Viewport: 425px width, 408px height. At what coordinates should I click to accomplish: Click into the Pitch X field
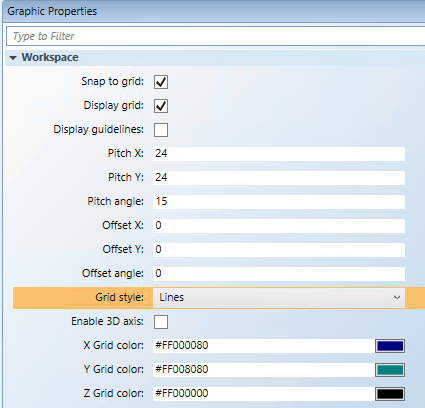click(x=279, y=154)
